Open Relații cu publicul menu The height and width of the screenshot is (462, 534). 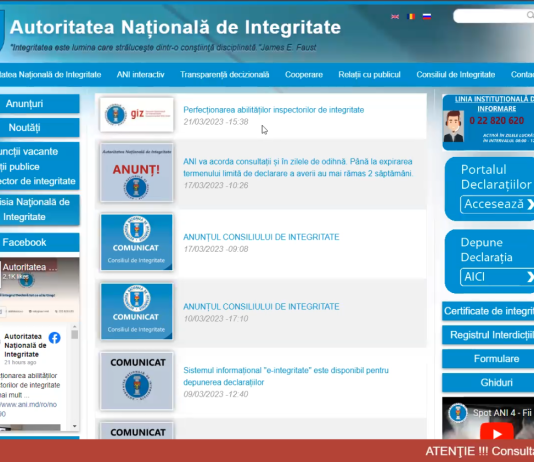(370, 75)
